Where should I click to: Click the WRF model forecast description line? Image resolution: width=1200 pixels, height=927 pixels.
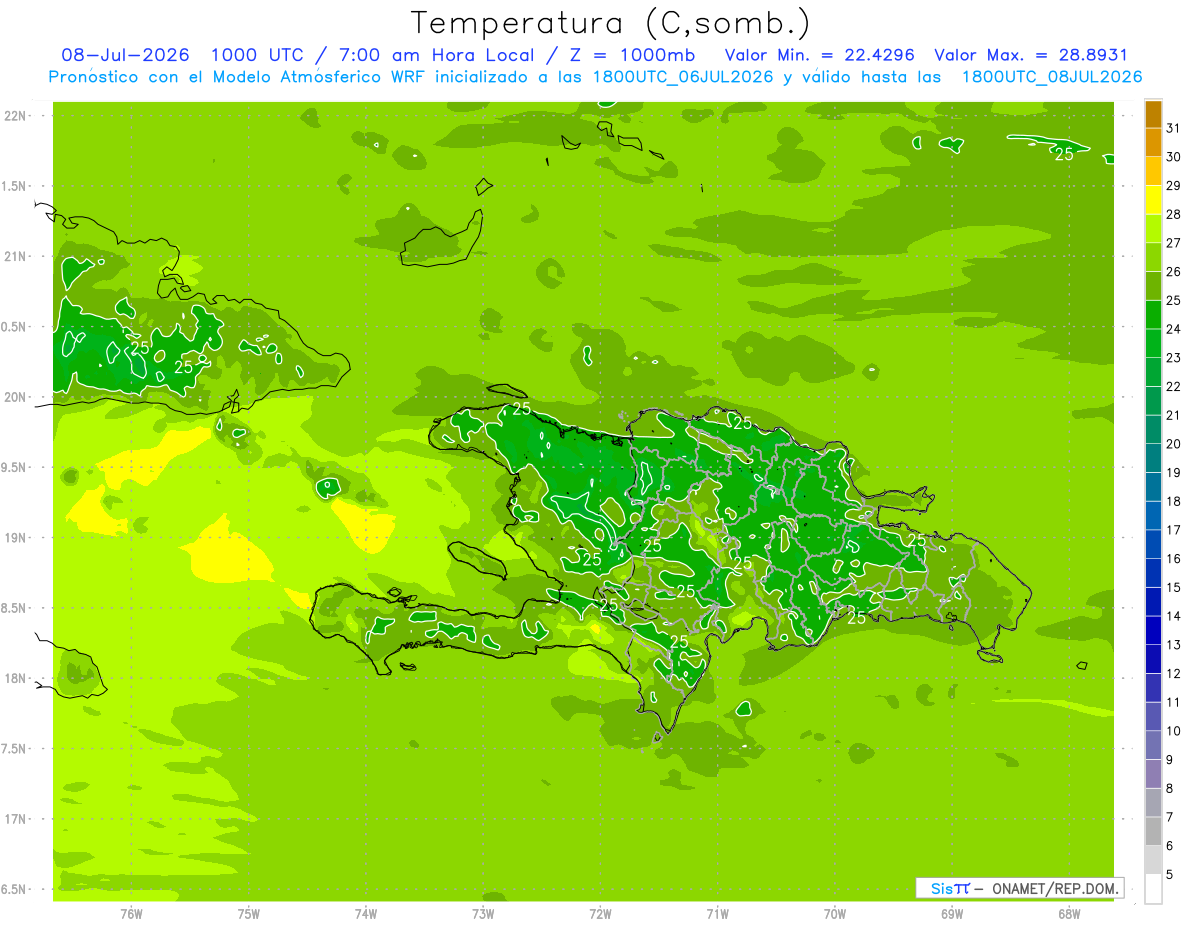click(x=595, y=77)
